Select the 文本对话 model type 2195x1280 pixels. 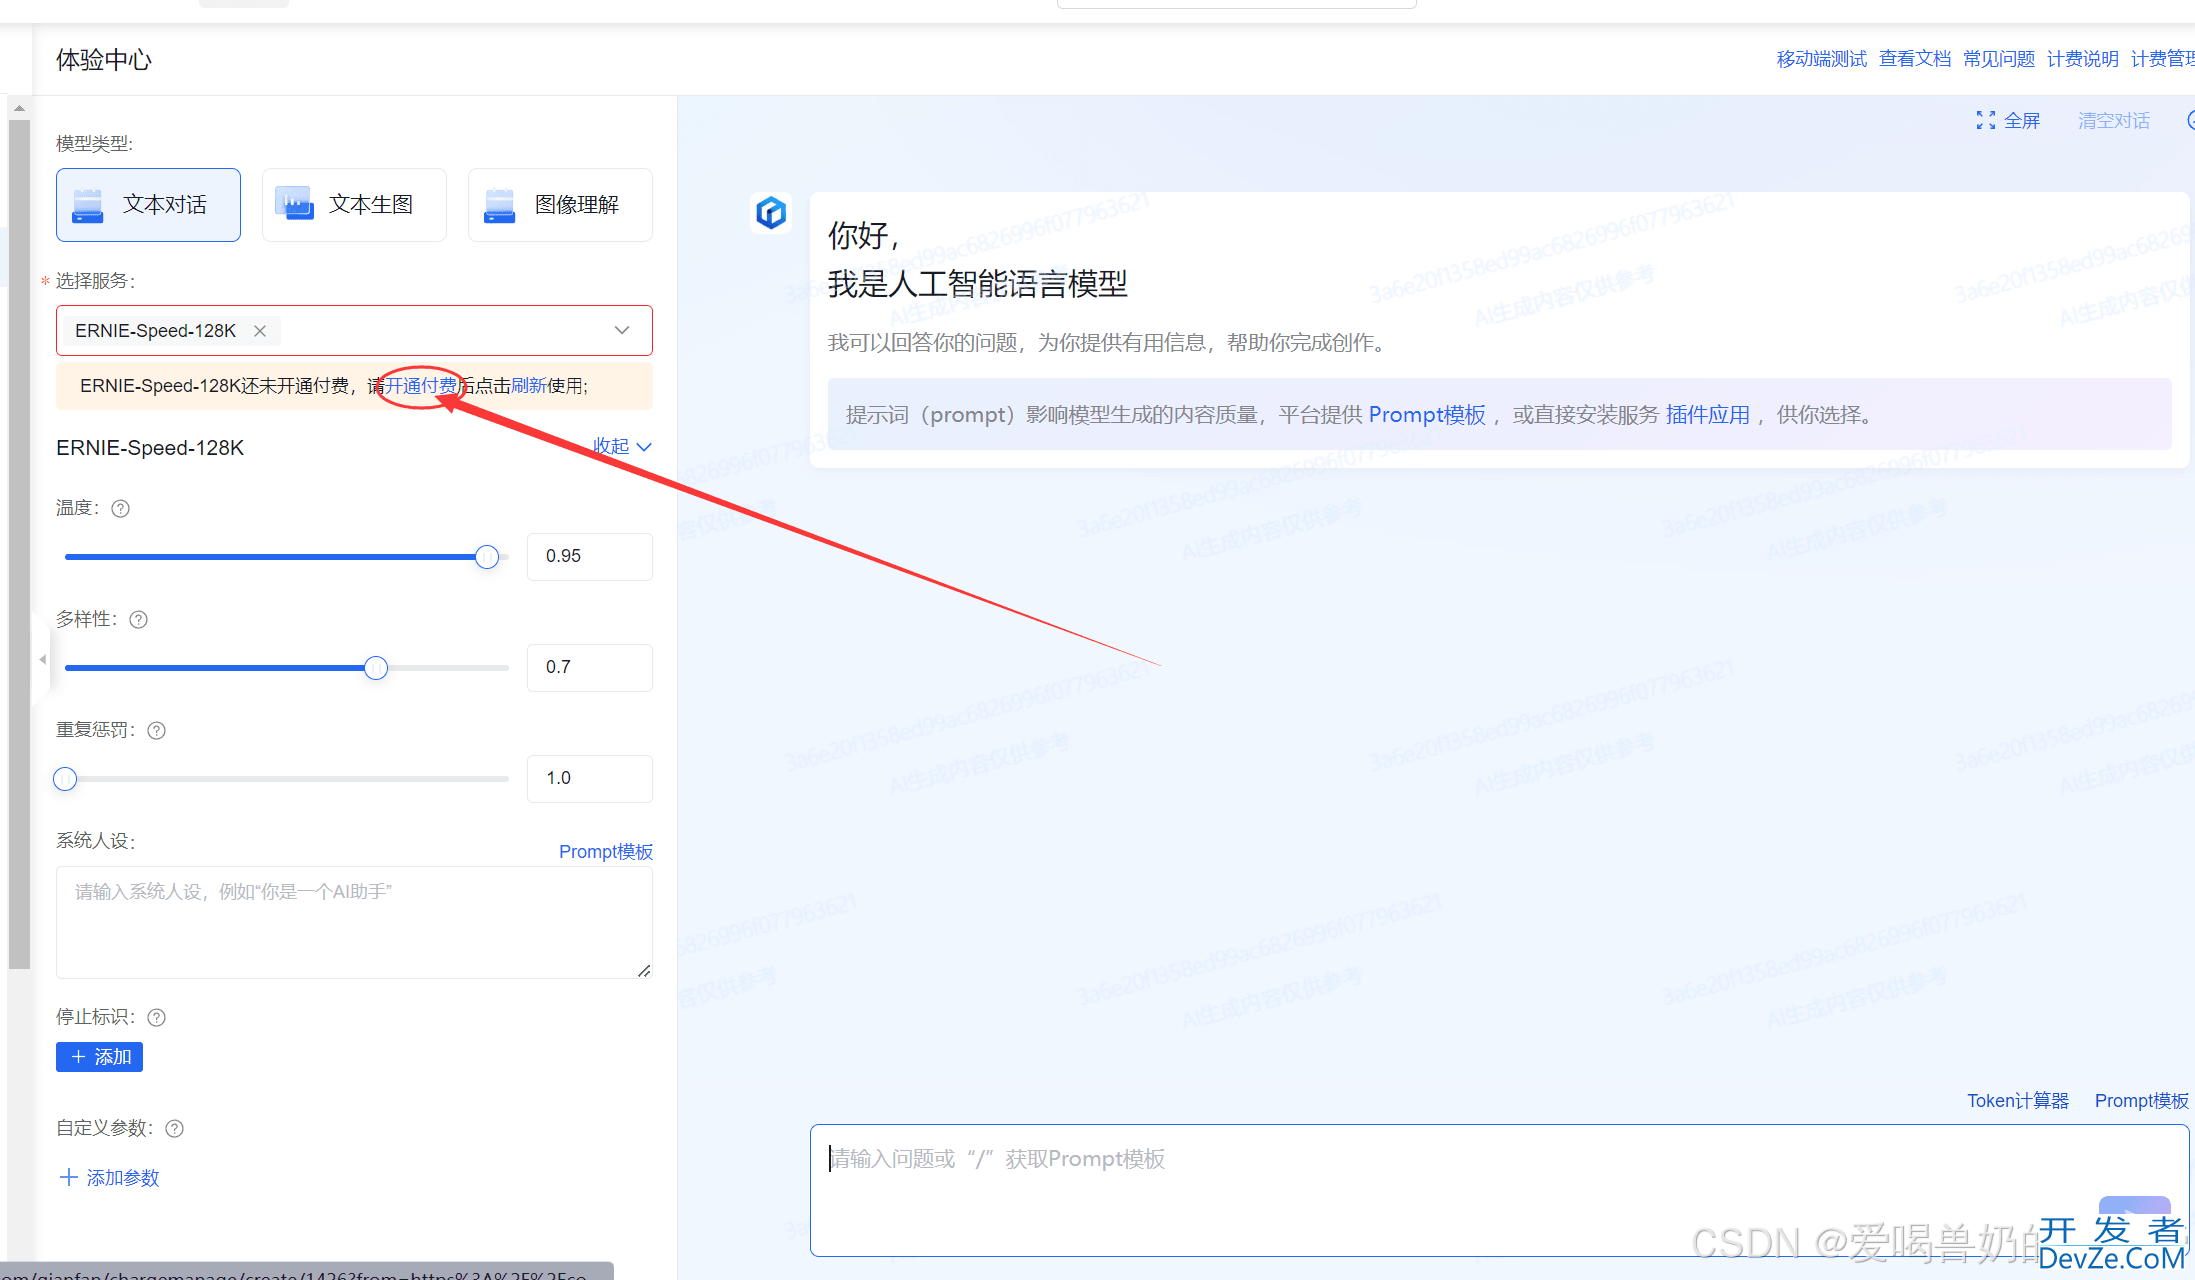tap(148, 205)
